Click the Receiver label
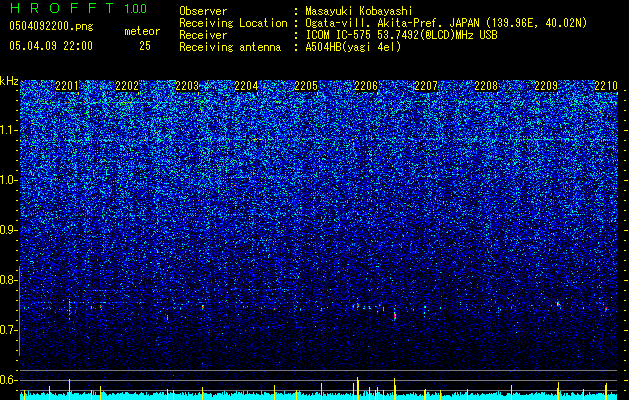The width and height of the screenshot is (629, 400). tap(203, 35)
